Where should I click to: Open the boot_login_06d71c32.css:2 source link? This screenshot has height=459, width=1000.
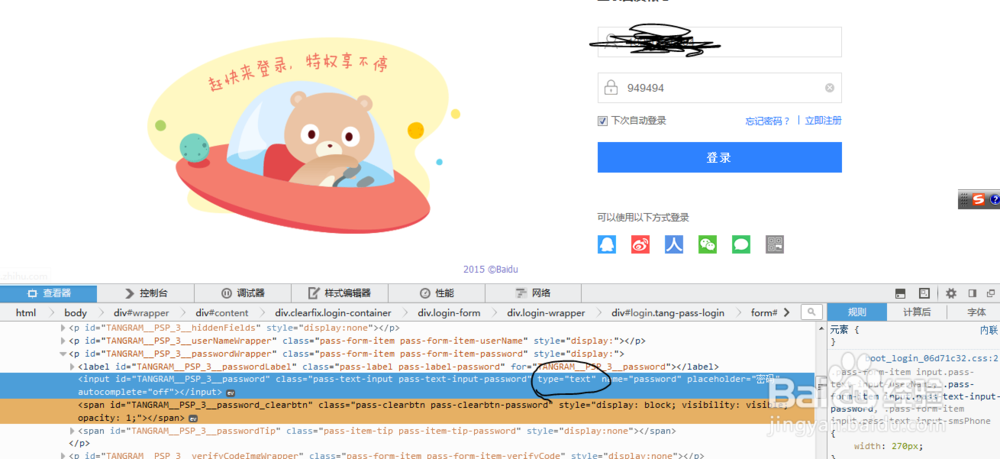click(x=930, y=359)
